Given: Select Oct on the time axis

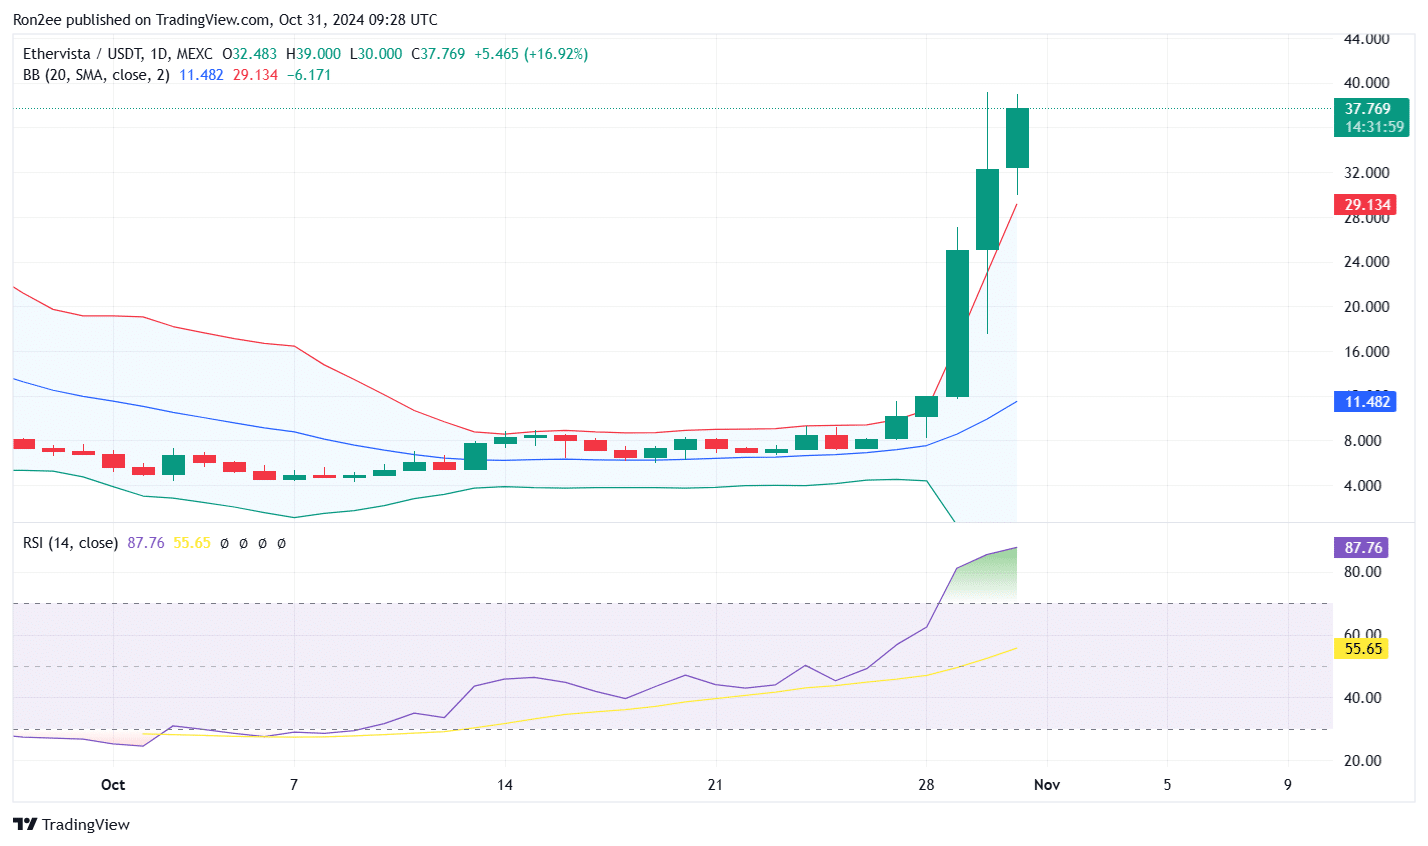Looking at the screenshot, I should pyautogui.click(x=113, y=785).
